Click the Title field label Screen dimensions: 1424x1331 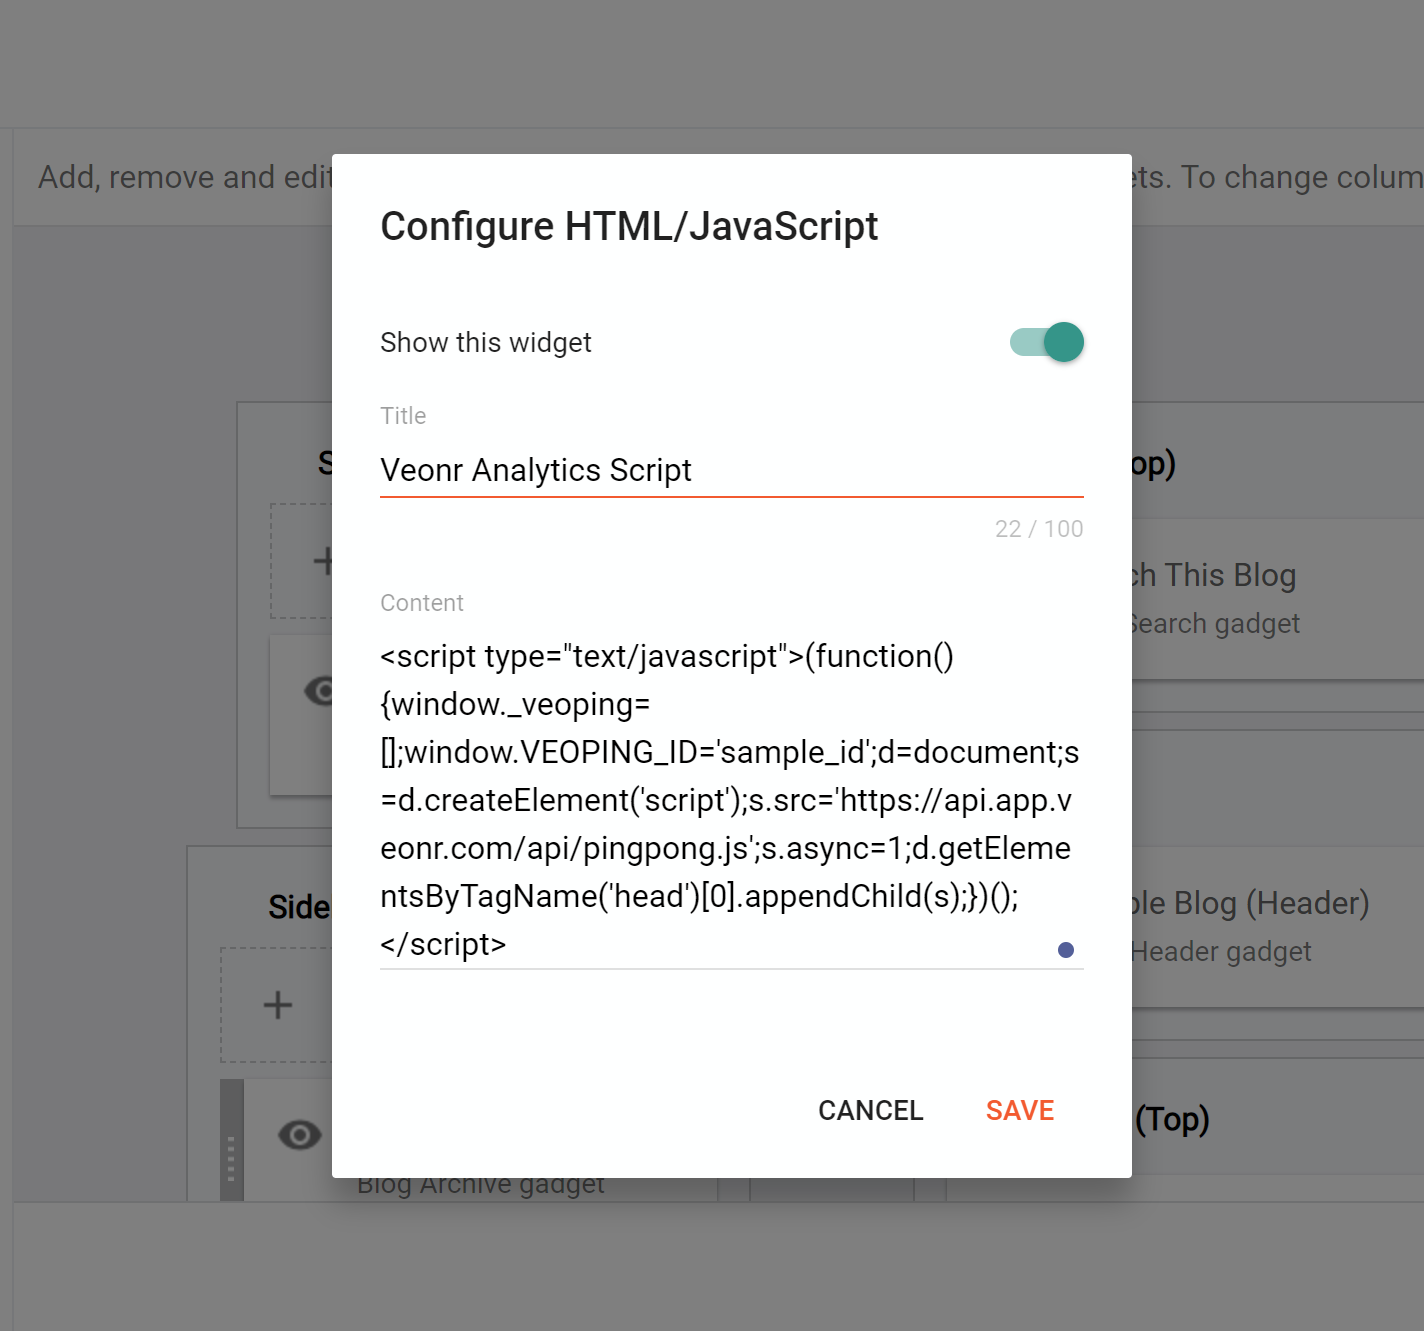(403, 416)
